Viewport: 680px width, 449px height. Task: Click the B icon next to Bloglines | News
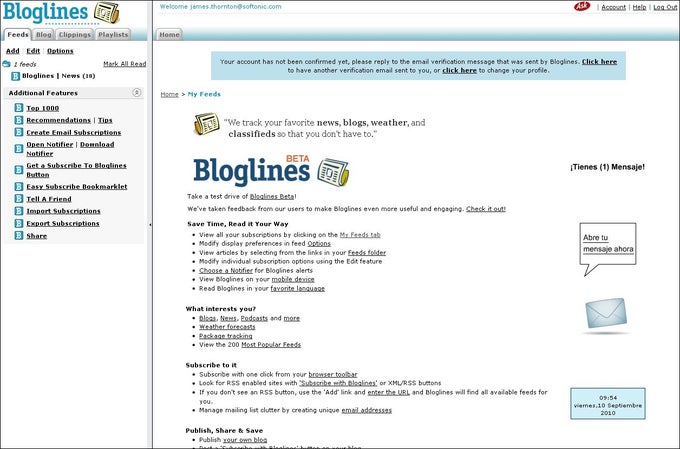pyautogui.click(x=16, y=76)
